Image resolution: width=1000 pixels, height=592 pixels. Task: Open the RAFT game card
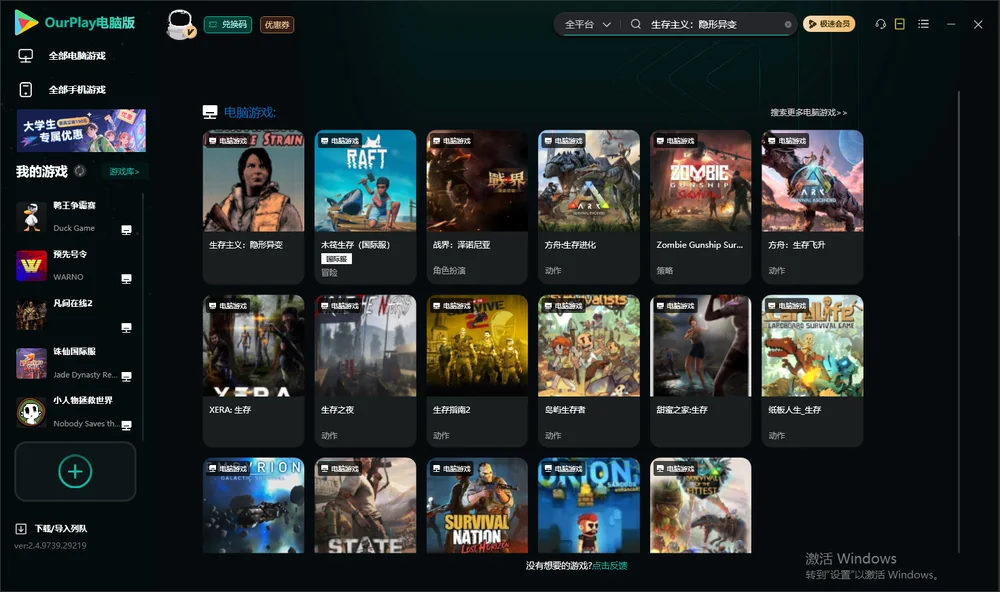coord(365,207)
